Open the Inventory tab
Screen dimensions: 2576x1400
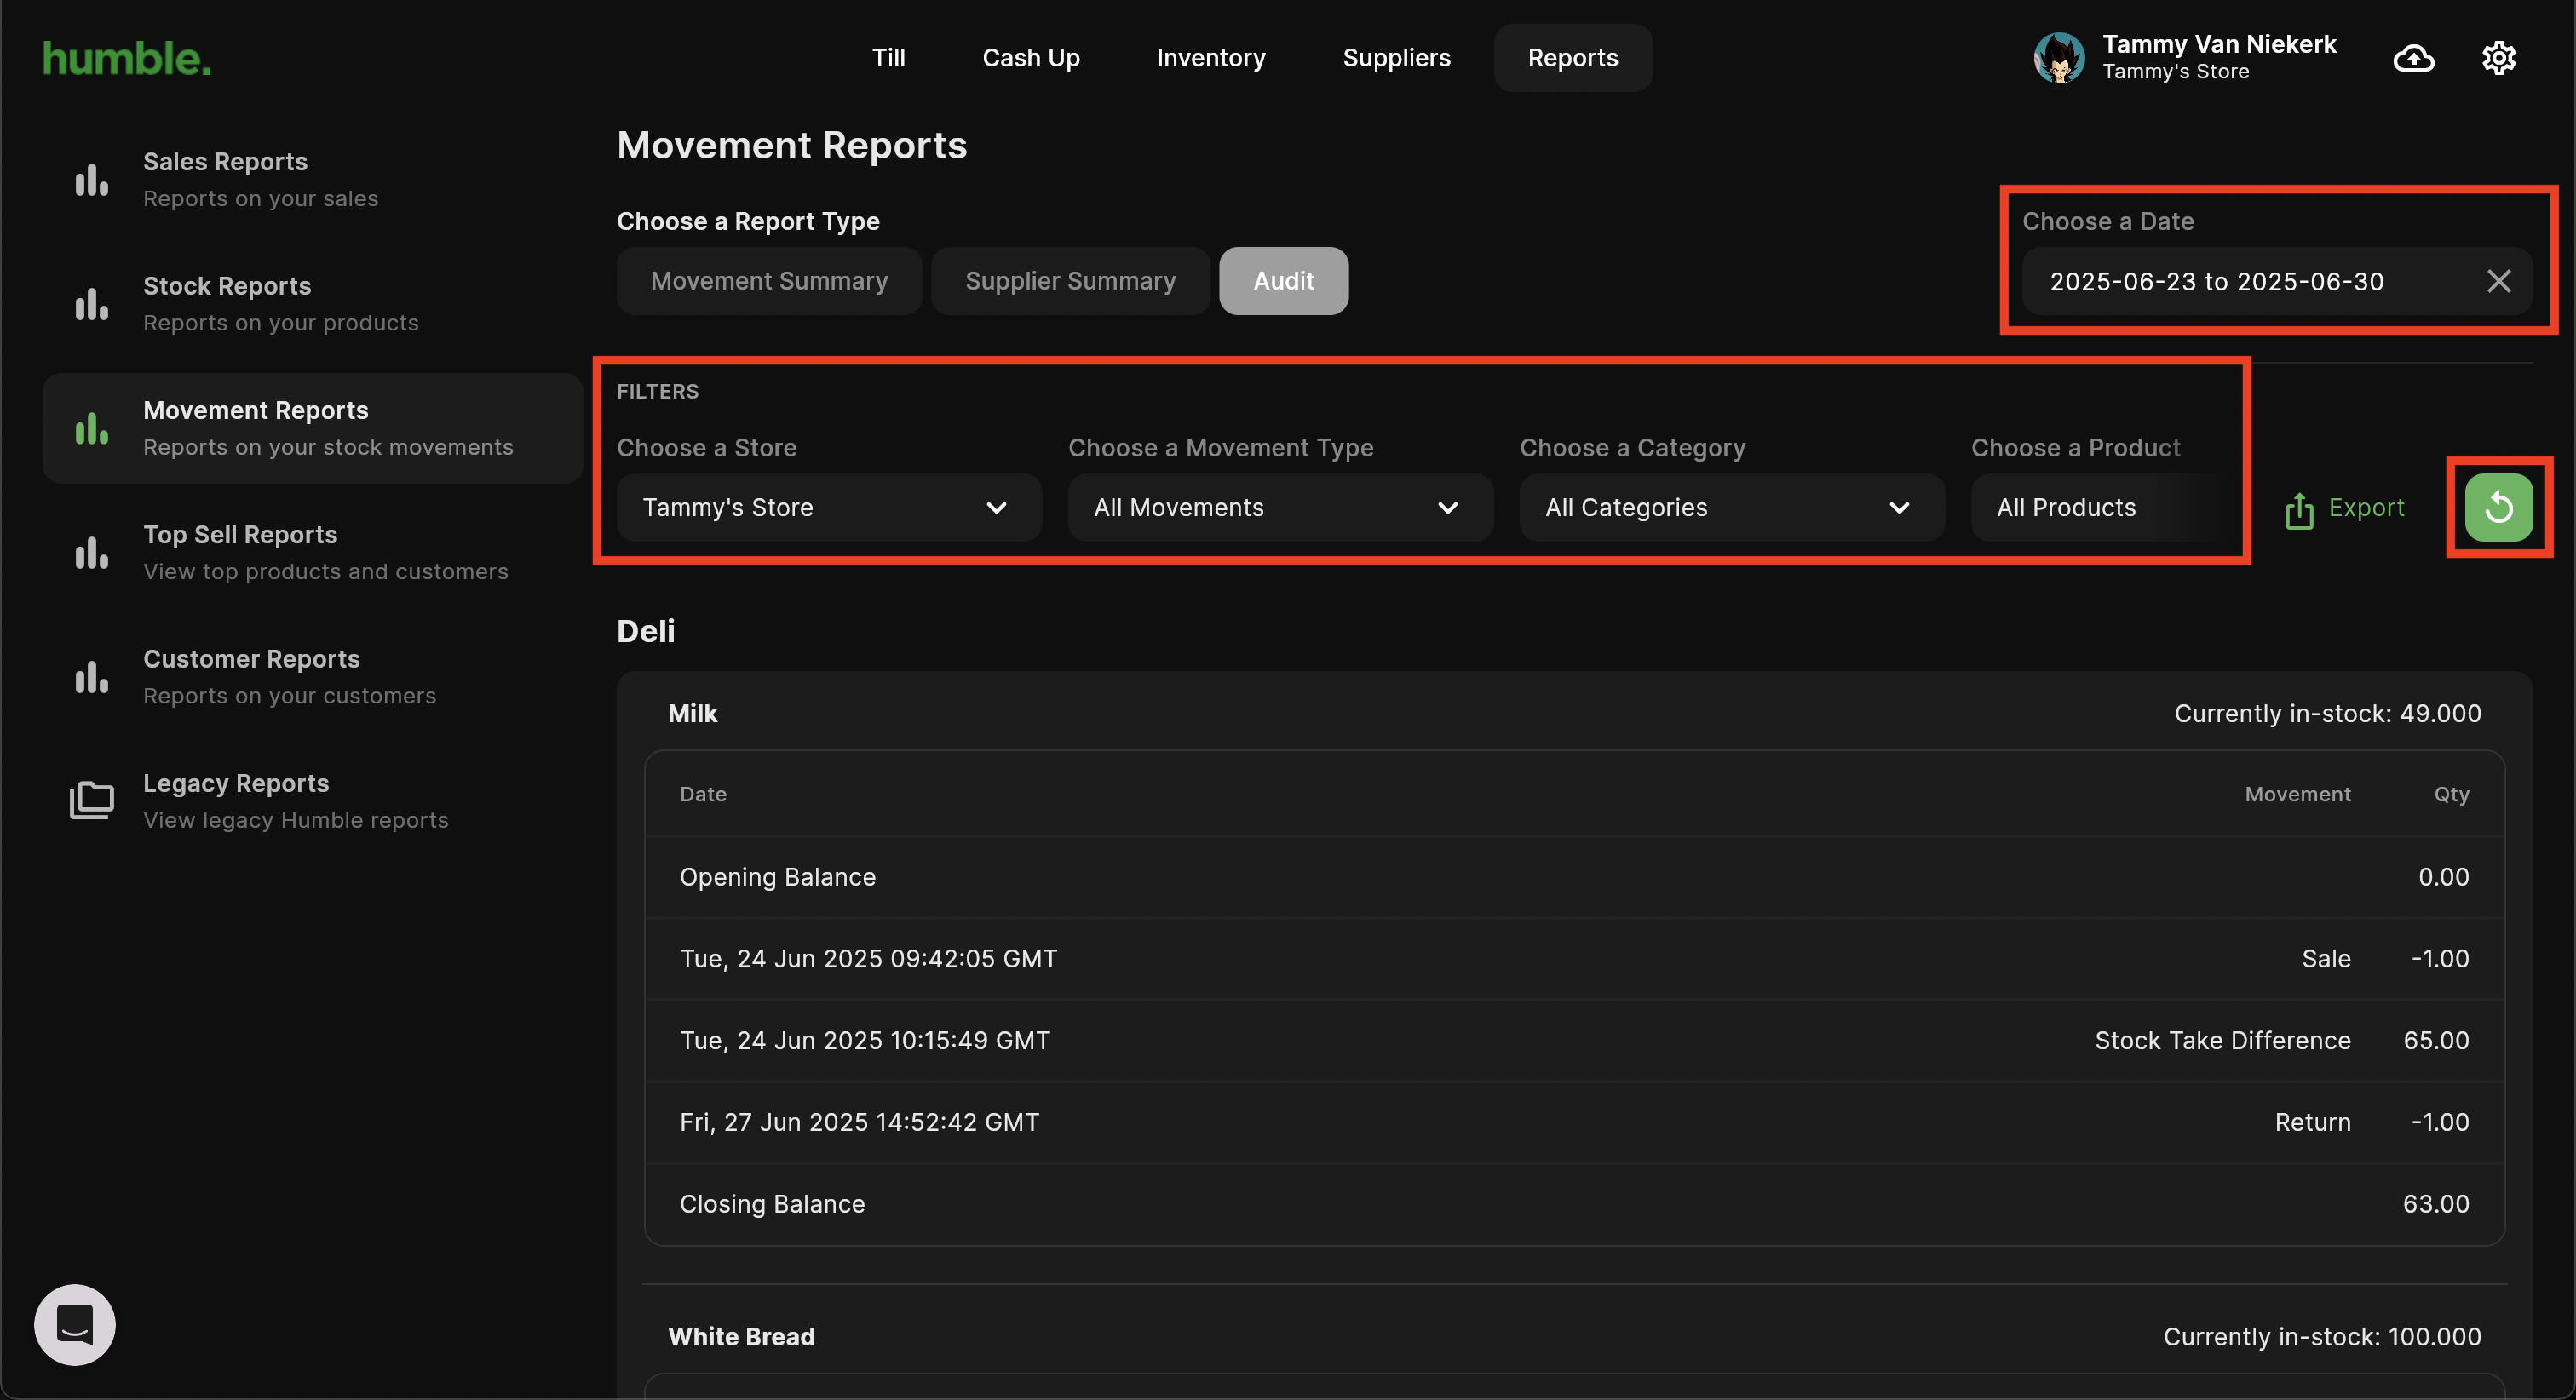point(1211,58)
